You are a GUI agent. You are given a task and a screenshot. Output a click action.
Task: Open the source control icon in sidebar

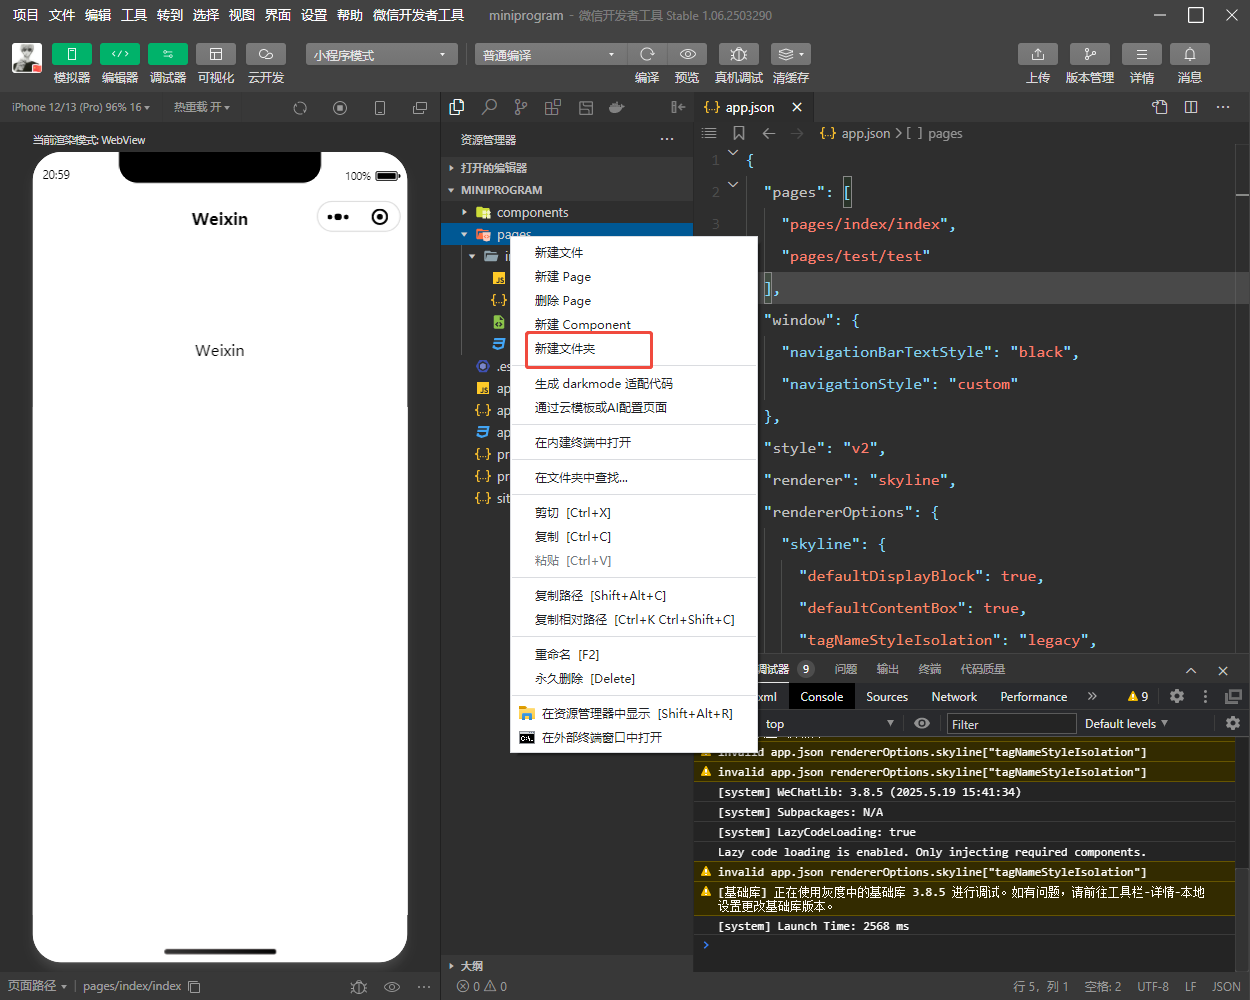pyautogui.click(x=521, y=107)
